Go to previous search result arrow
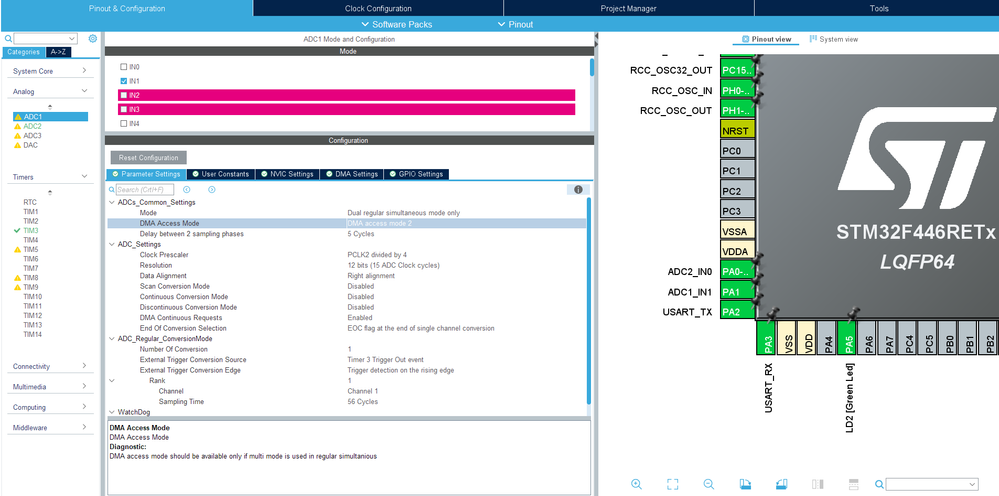The height and width of the screenshot is (496, 999). click(187, 190)
